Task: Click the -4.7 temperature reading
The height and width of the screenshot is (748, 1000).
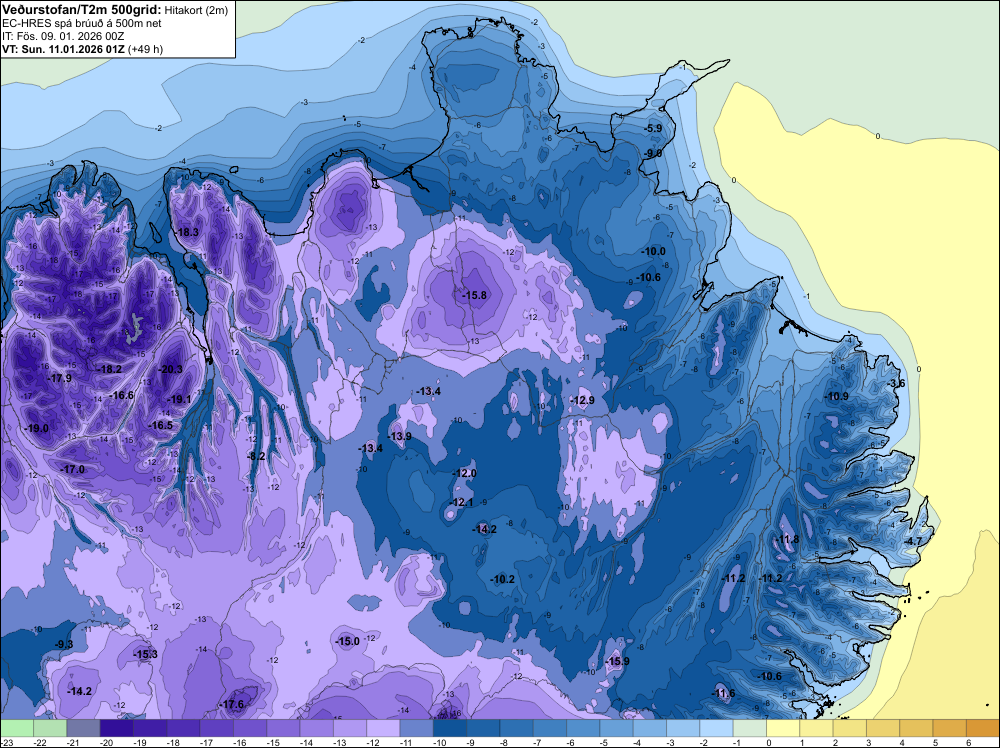Action: [913, 541]
